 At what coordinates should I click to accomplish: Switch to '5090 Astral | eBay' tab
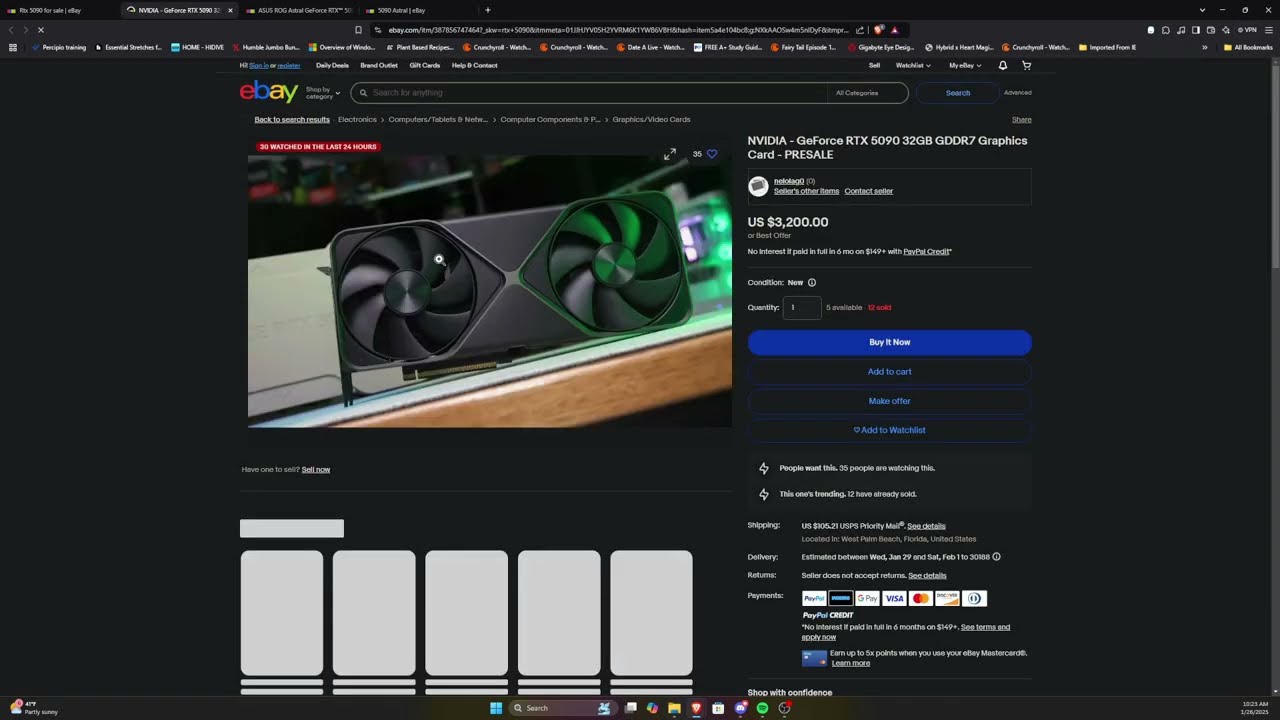tap(417, 10)
